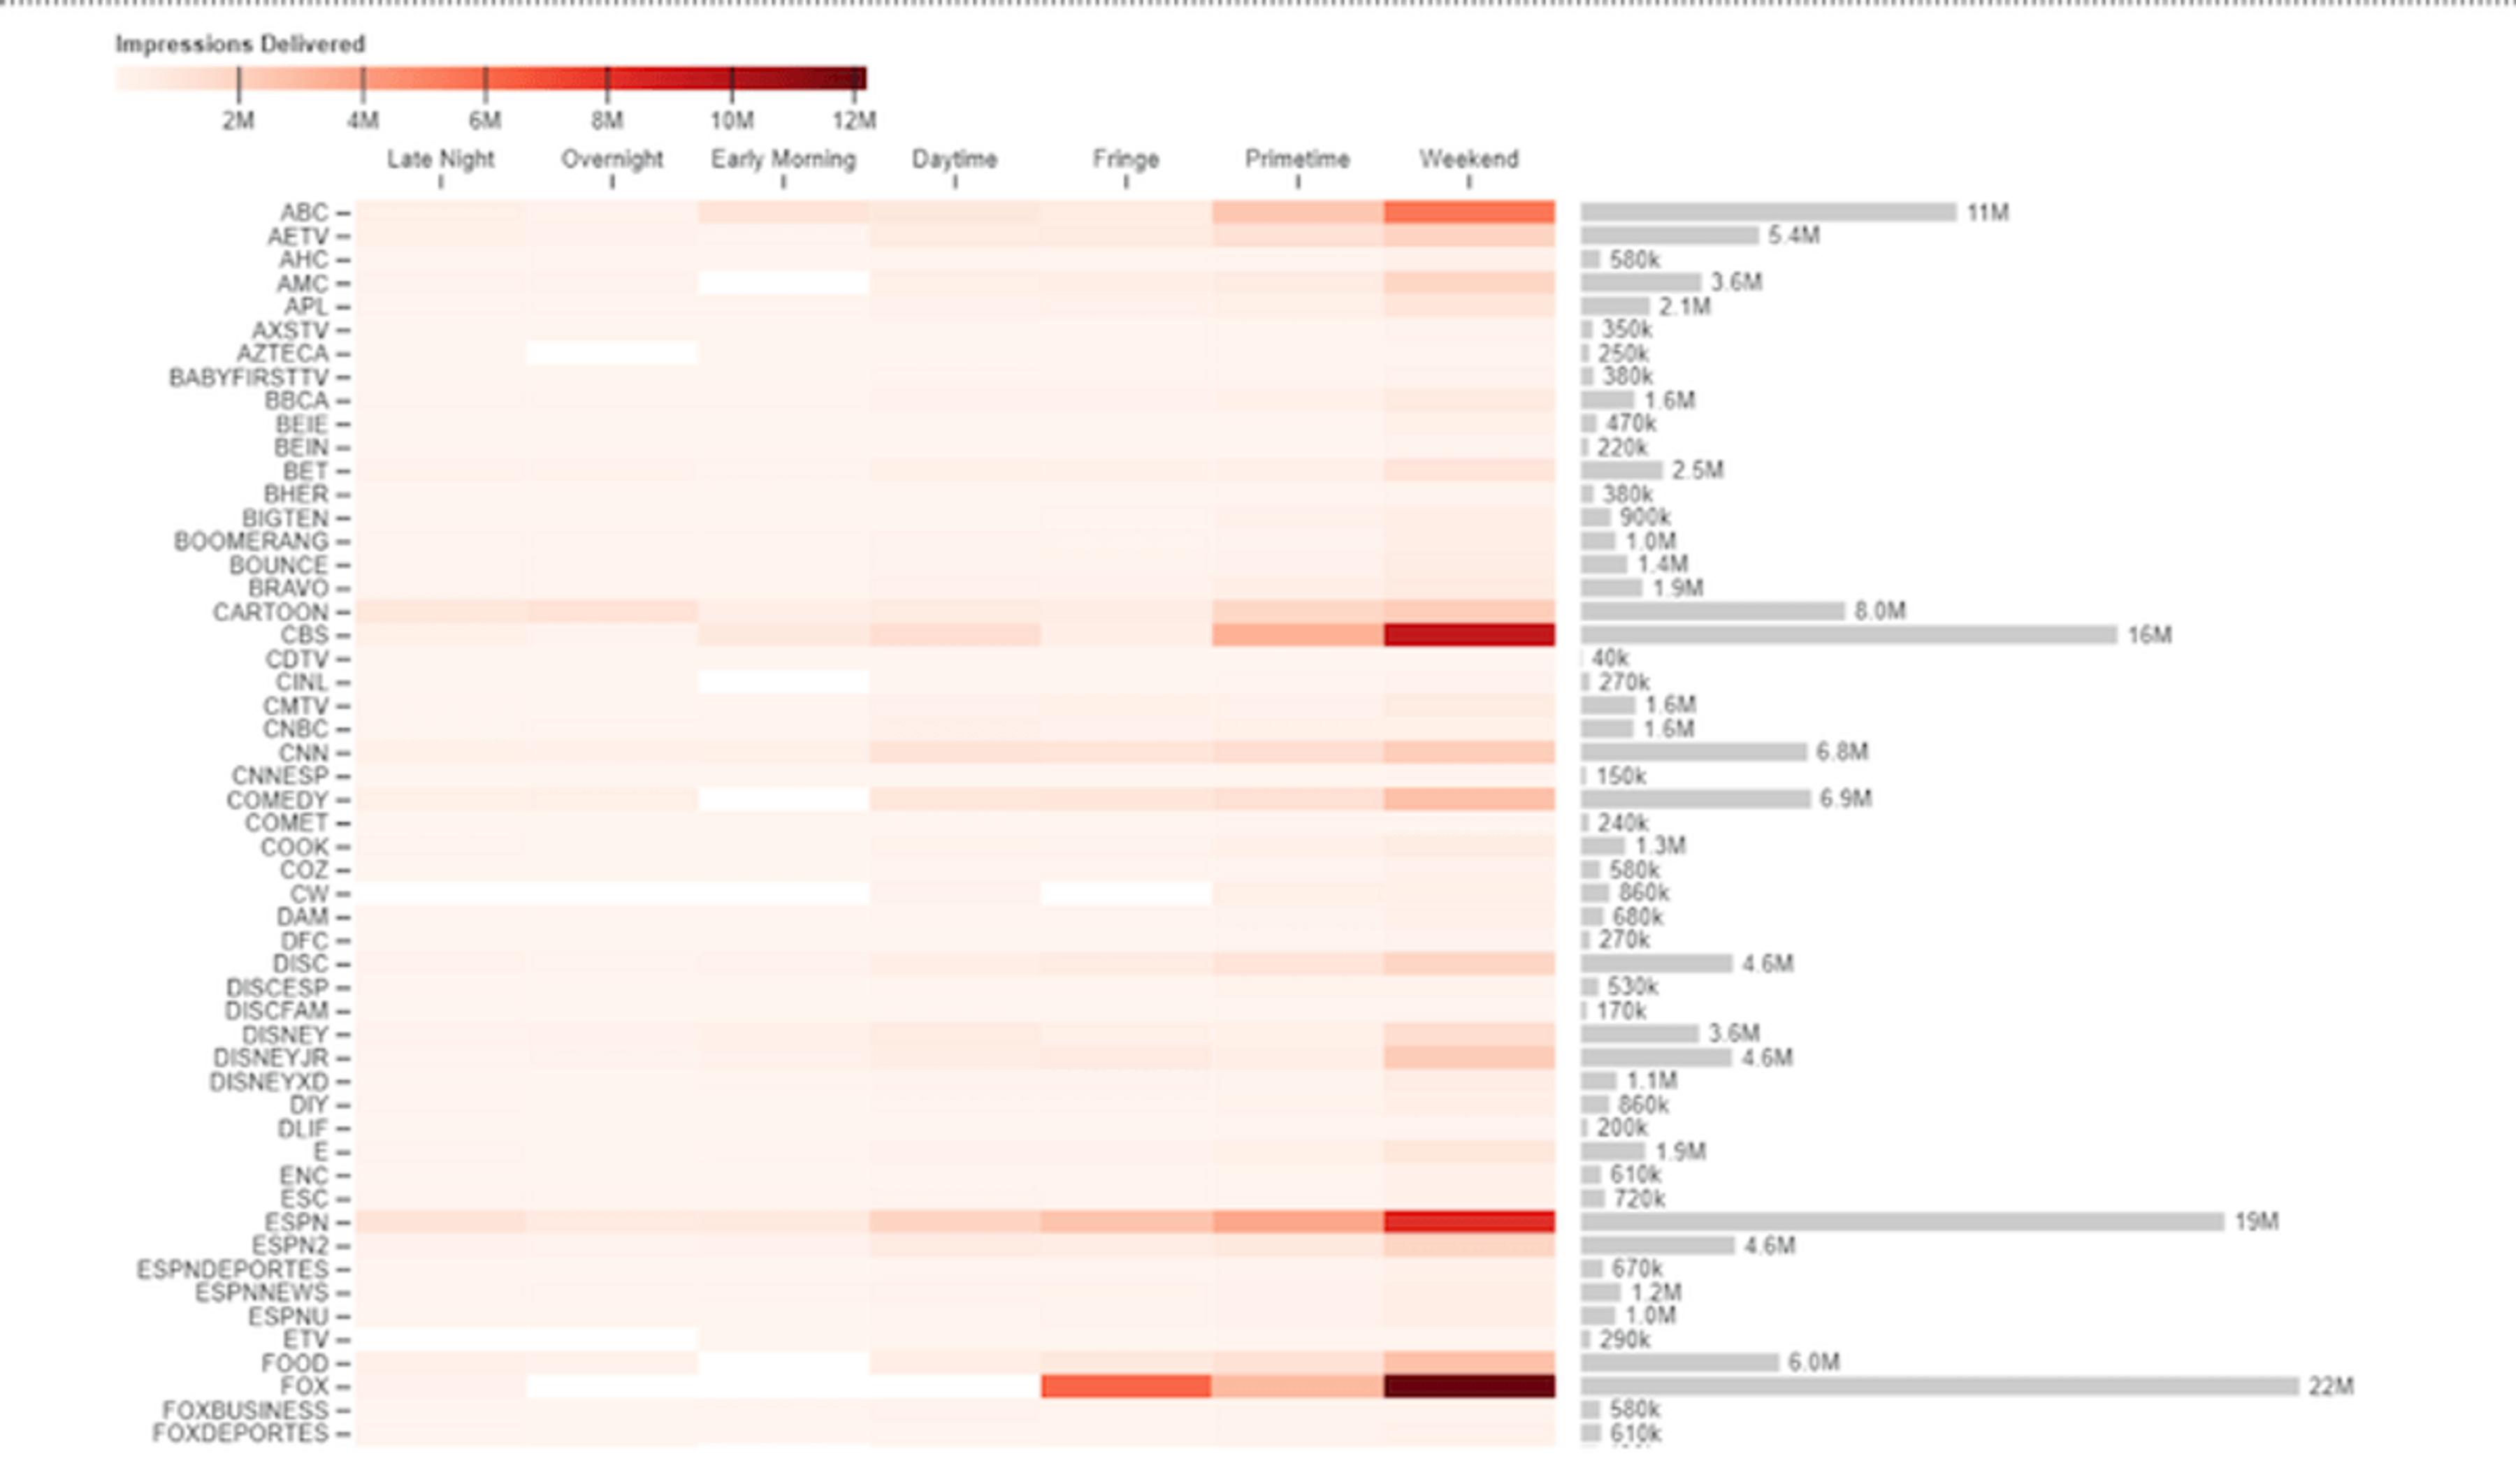Click the ESPN Primetime heatmap cell
This screenshot has height=1484, width=2516.
click(1297, 1222)
